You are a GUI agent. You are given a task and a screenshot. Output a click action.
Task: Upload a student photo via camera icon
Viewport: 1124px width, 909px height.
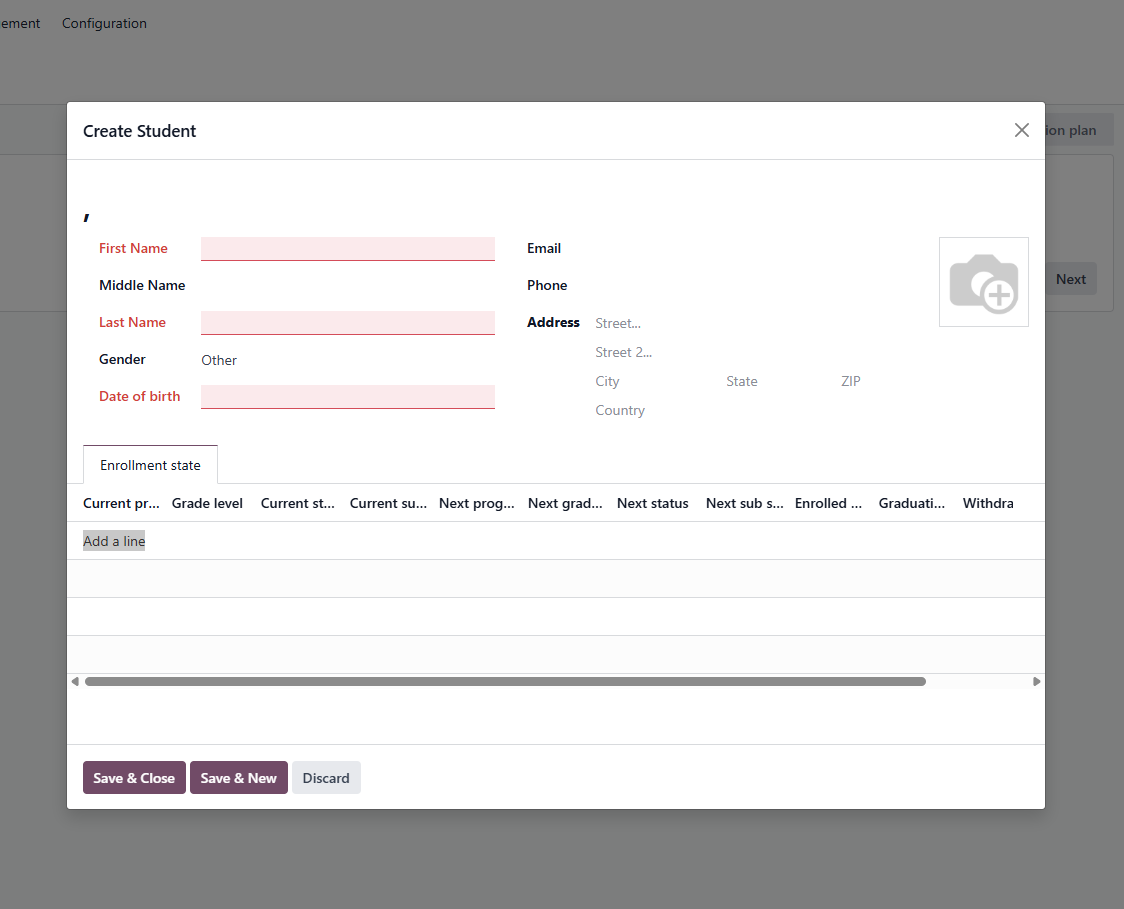pos(983,282)
